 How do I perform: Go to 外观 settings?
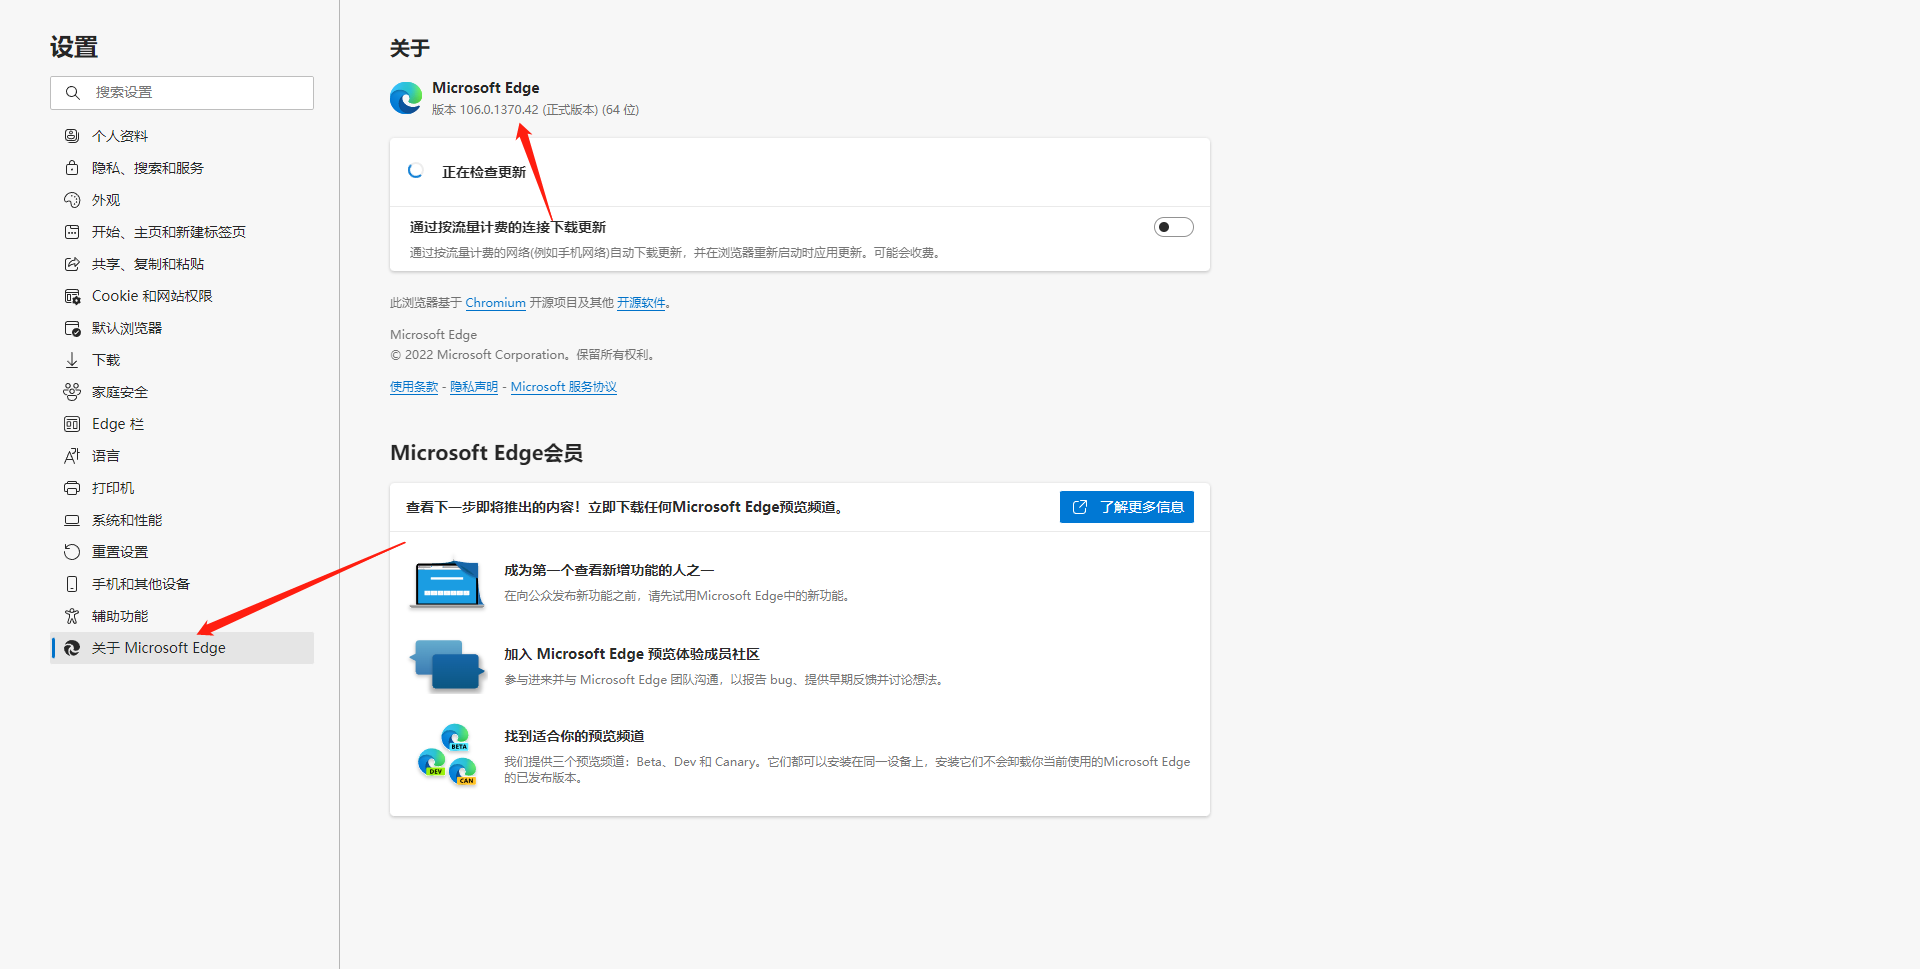182,200
